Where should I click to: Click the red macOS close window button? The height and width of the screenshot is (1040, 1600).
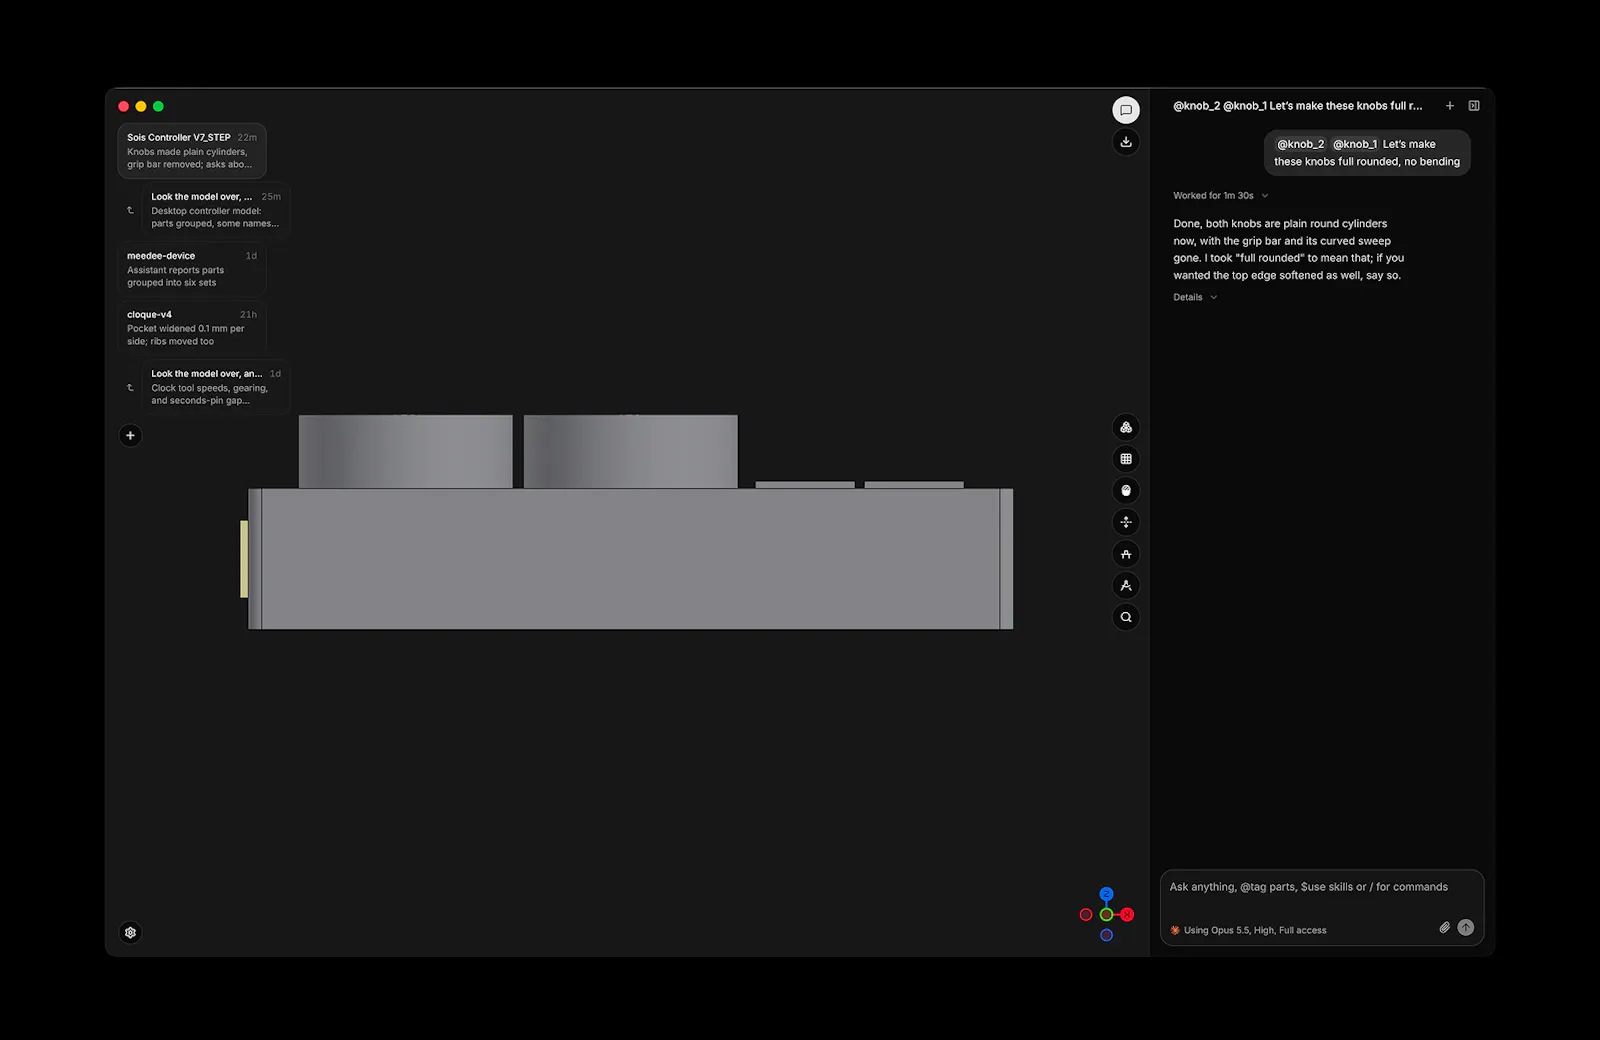(124, 106)
